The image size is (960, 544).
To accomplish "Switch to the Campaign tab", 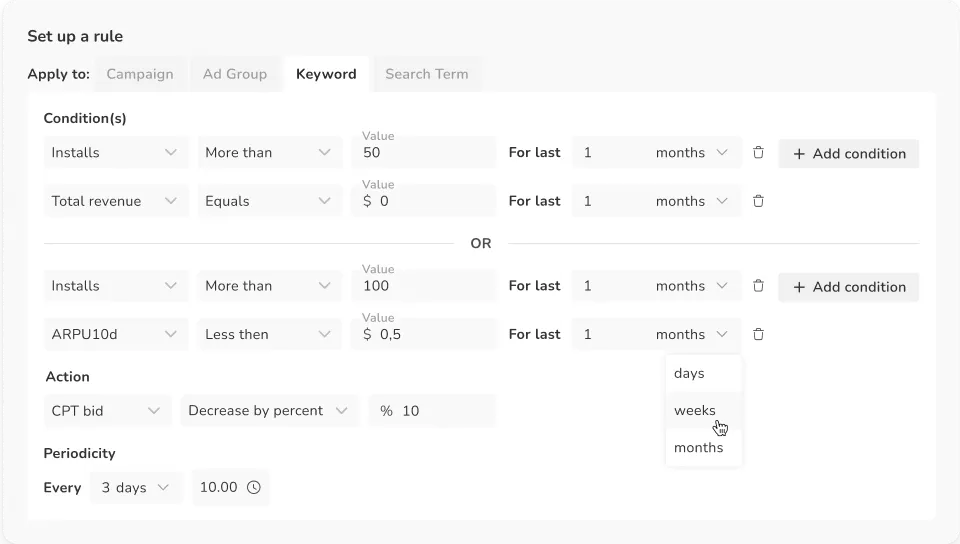I will click(140, 74).
